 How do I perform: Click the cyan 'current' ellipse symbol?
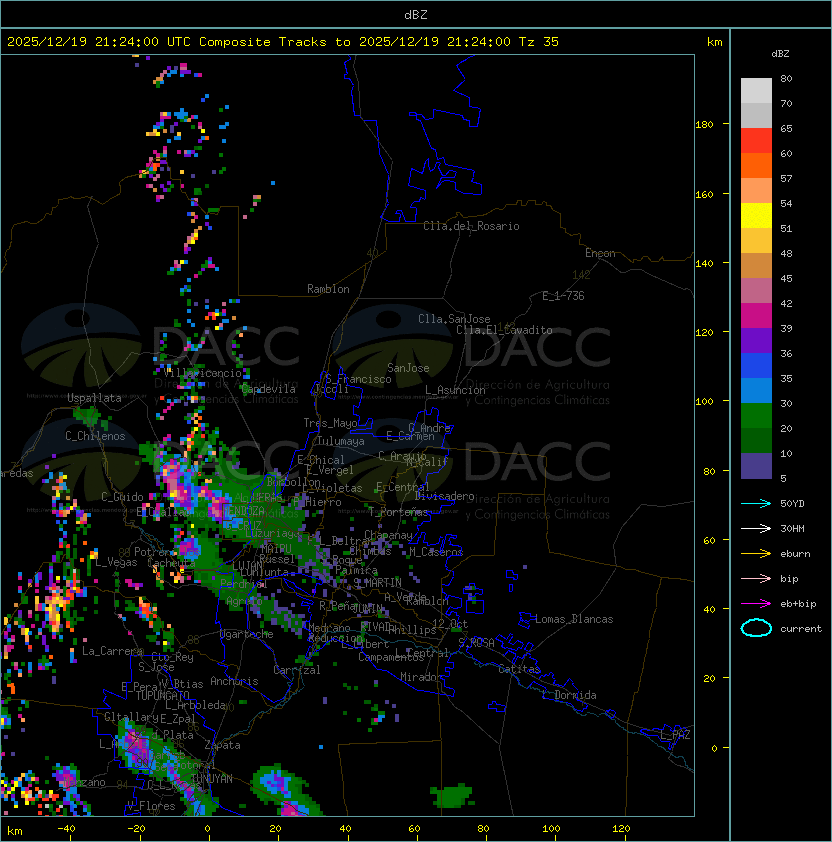click(756, 628)
